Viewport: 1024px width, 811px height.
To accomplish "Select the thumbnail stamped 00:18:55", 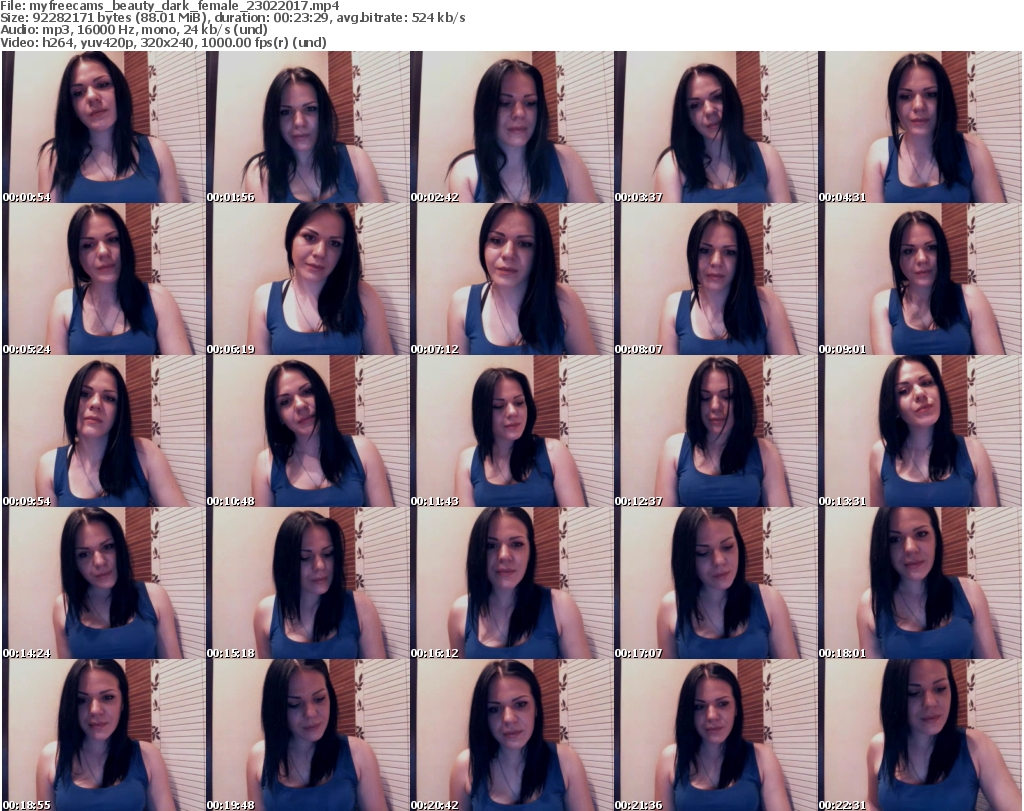I will tap(104, 735).
